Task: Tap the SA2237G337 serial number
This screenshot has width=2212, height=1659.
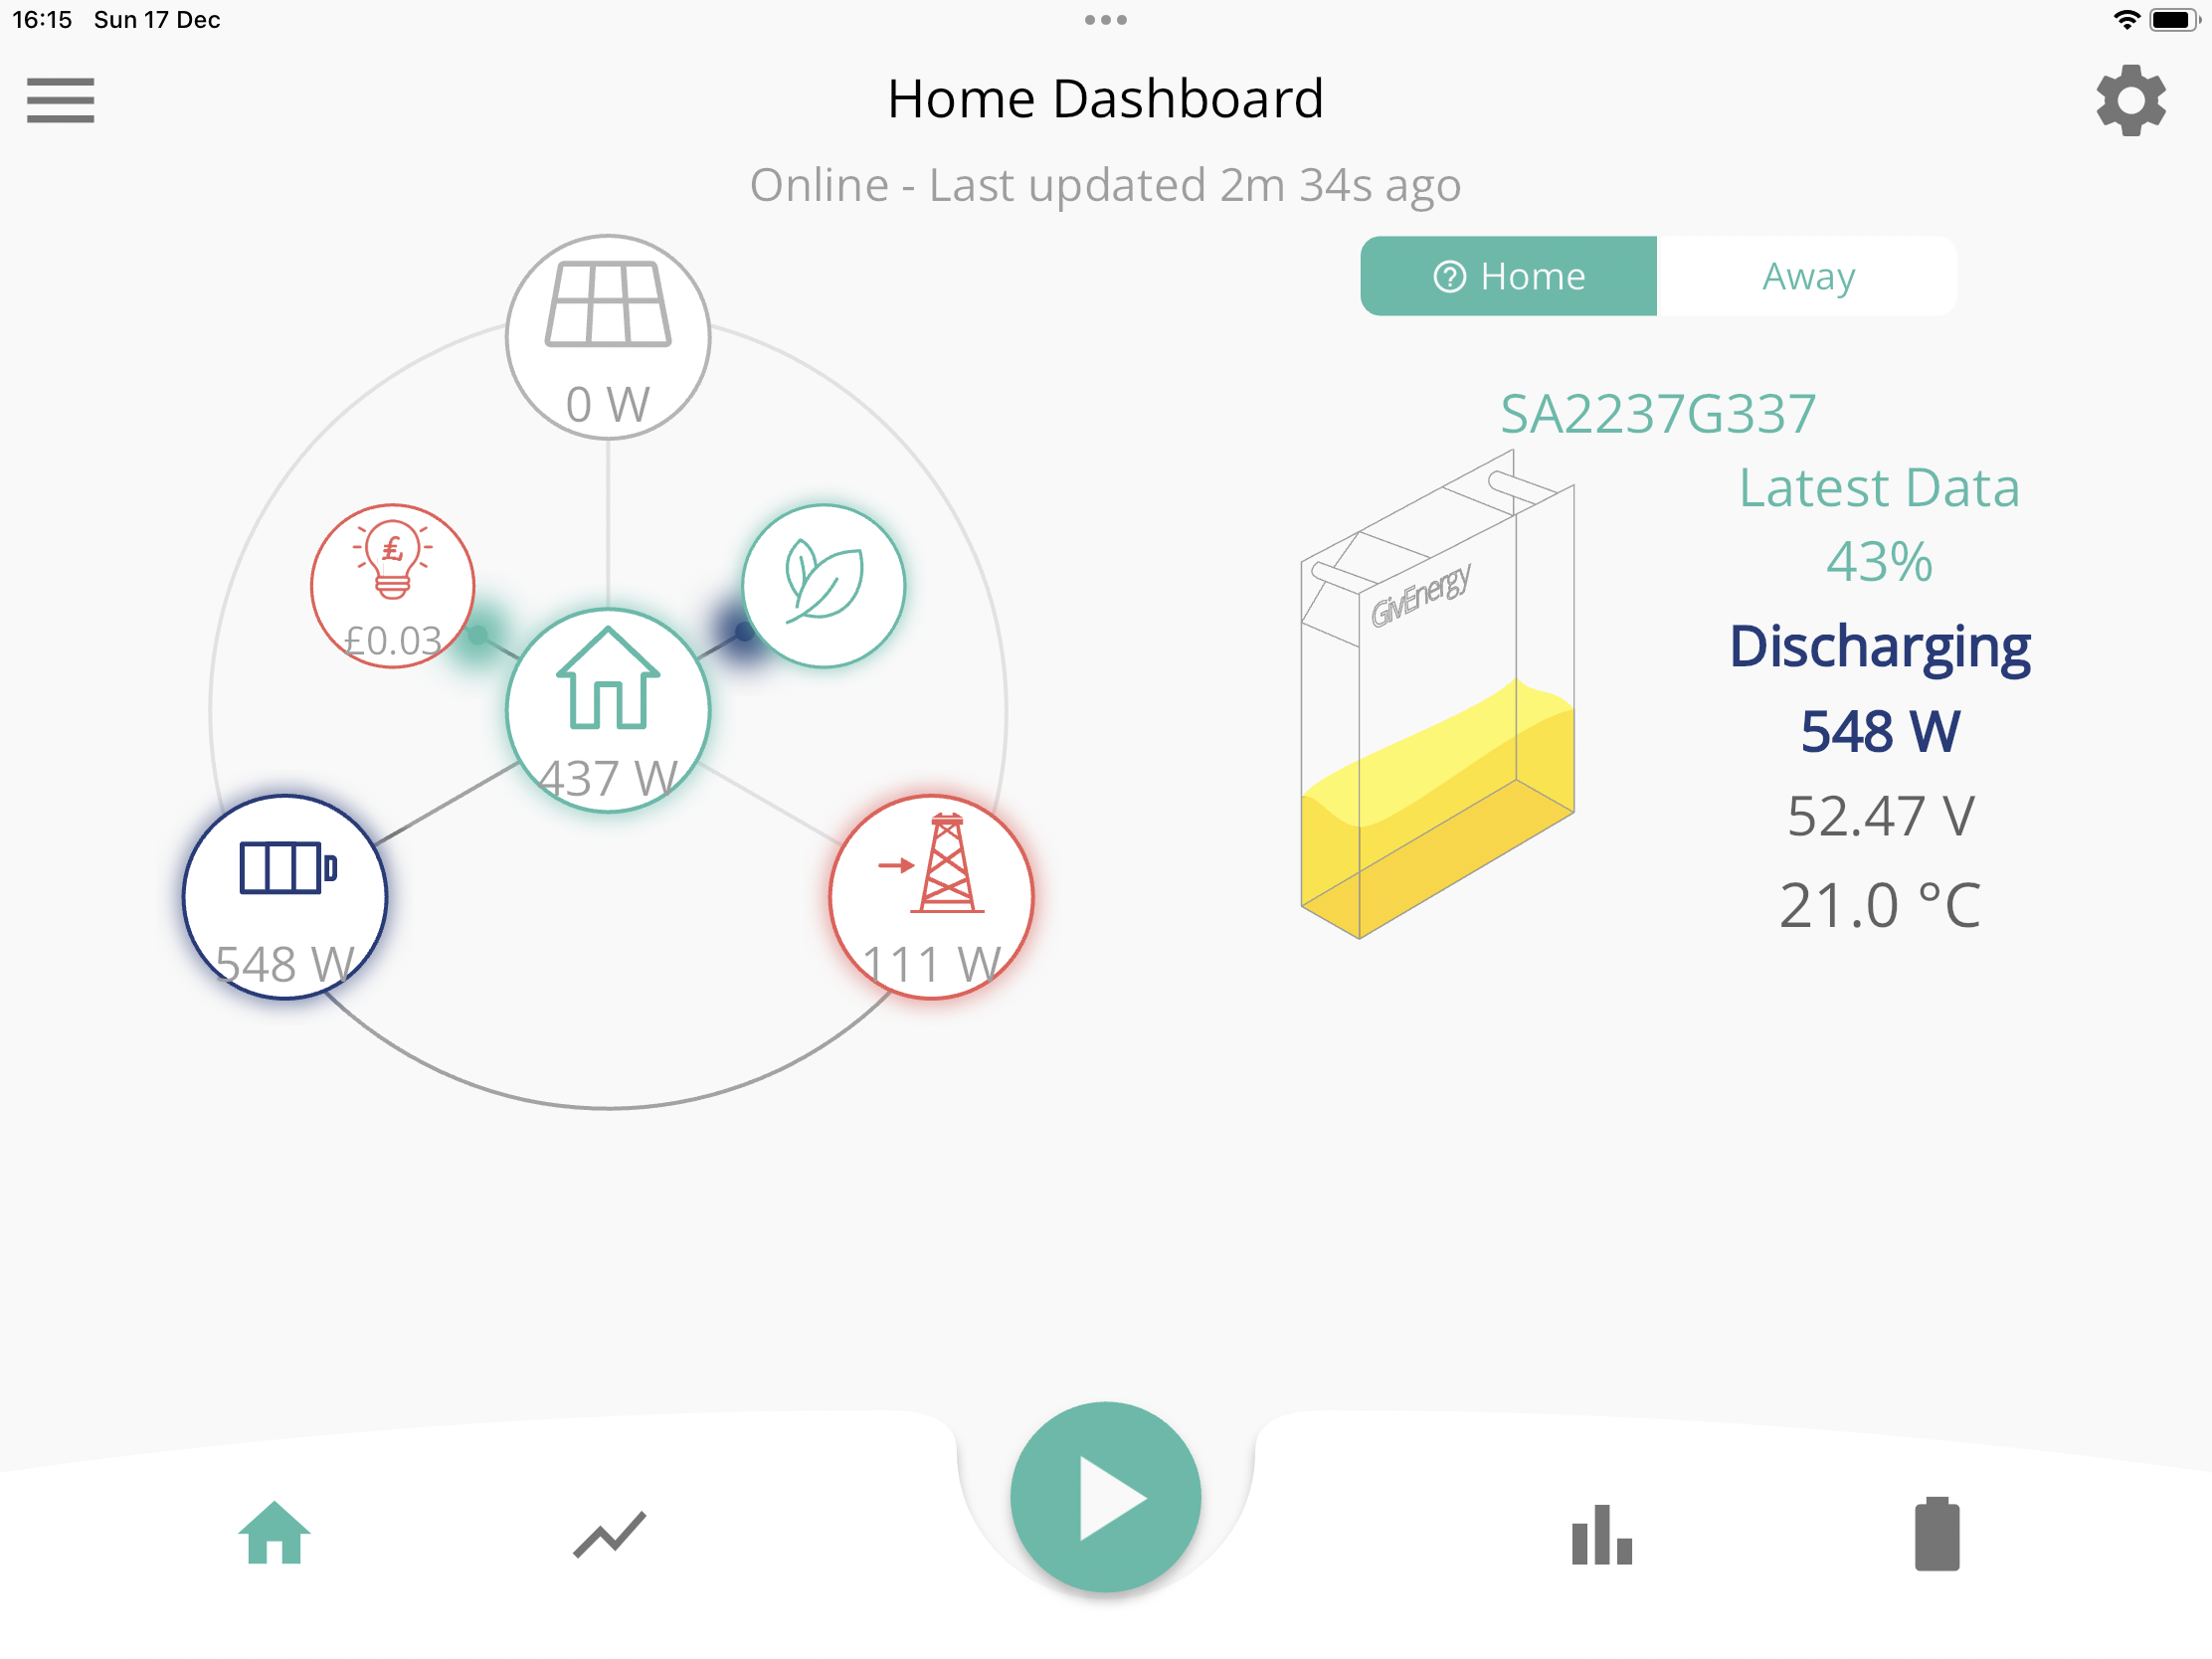Action: [x=1657, y=414]
